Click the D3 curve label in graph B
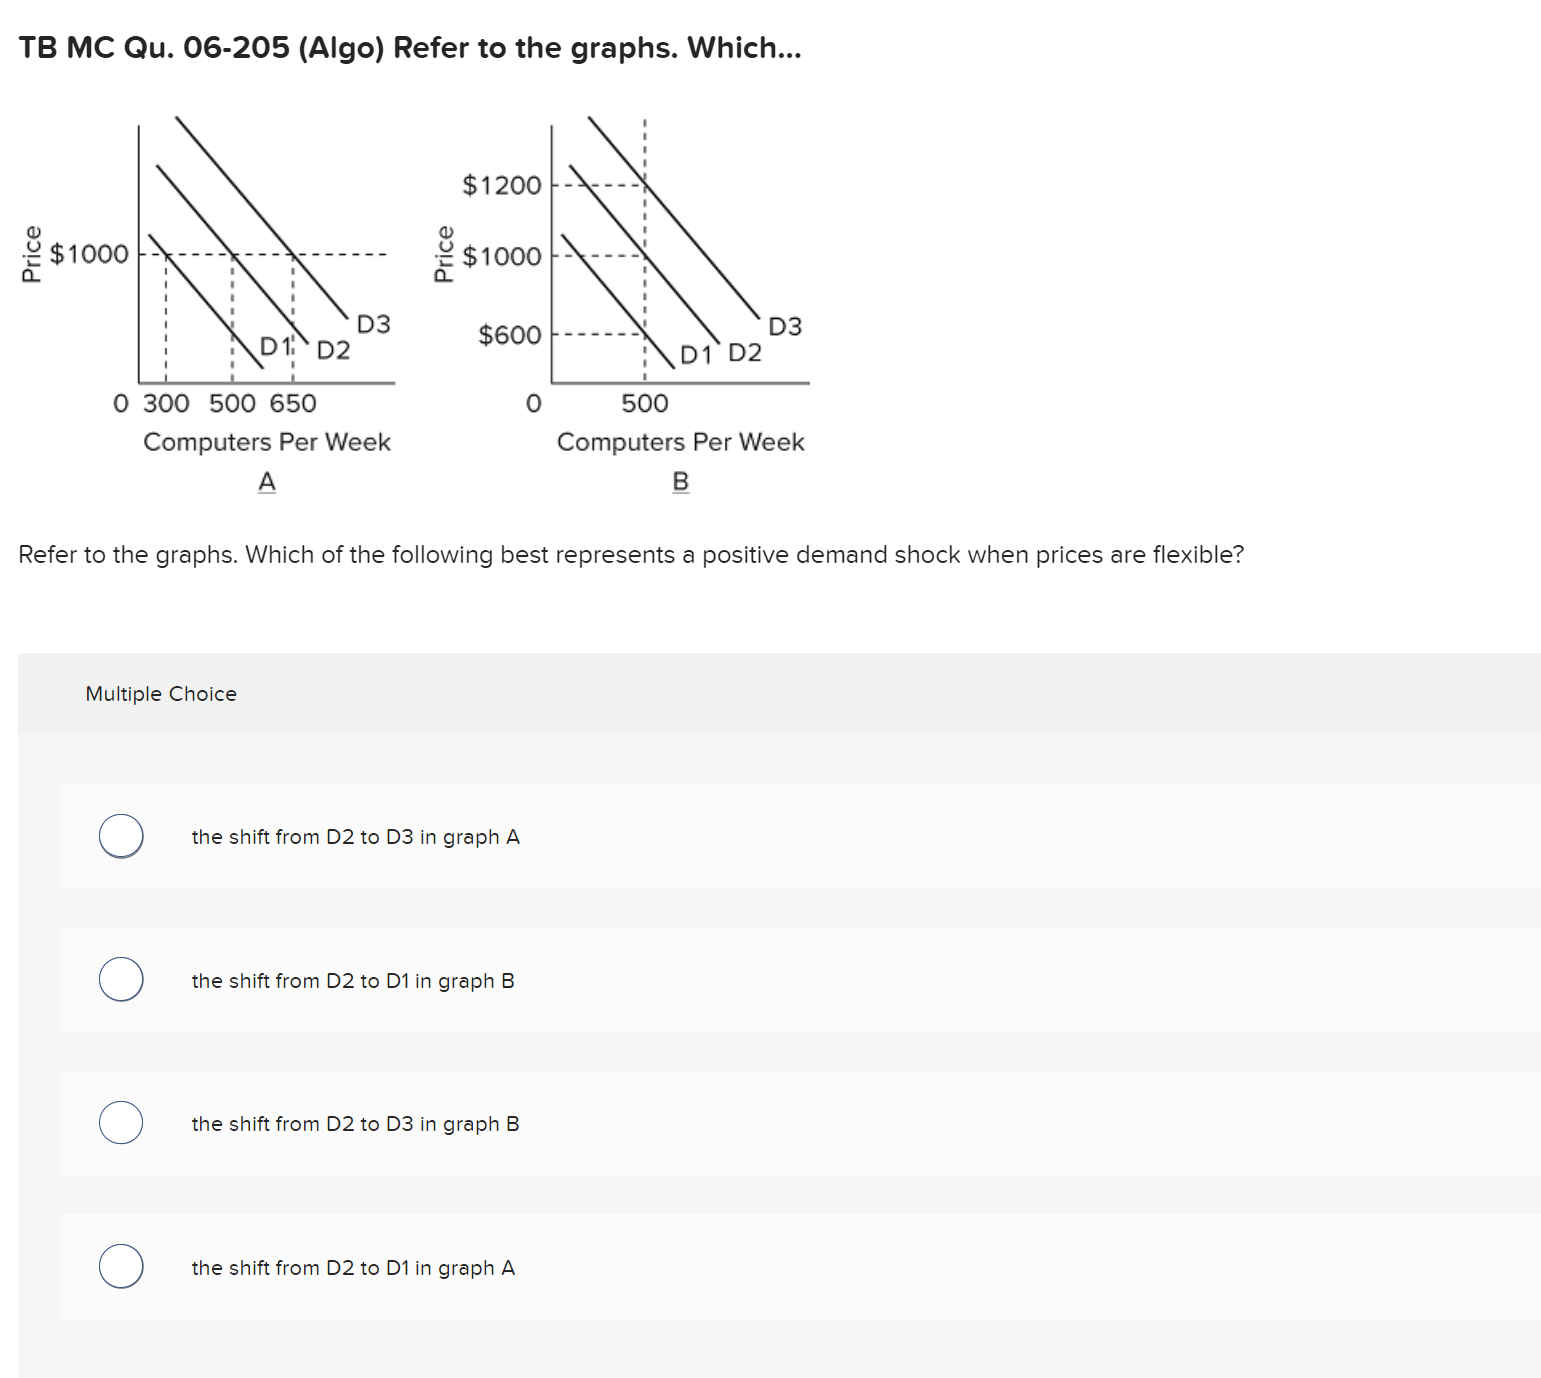Image resolution: width=1541 pixels, height=1378 pixels. click(x=784, y=325)
